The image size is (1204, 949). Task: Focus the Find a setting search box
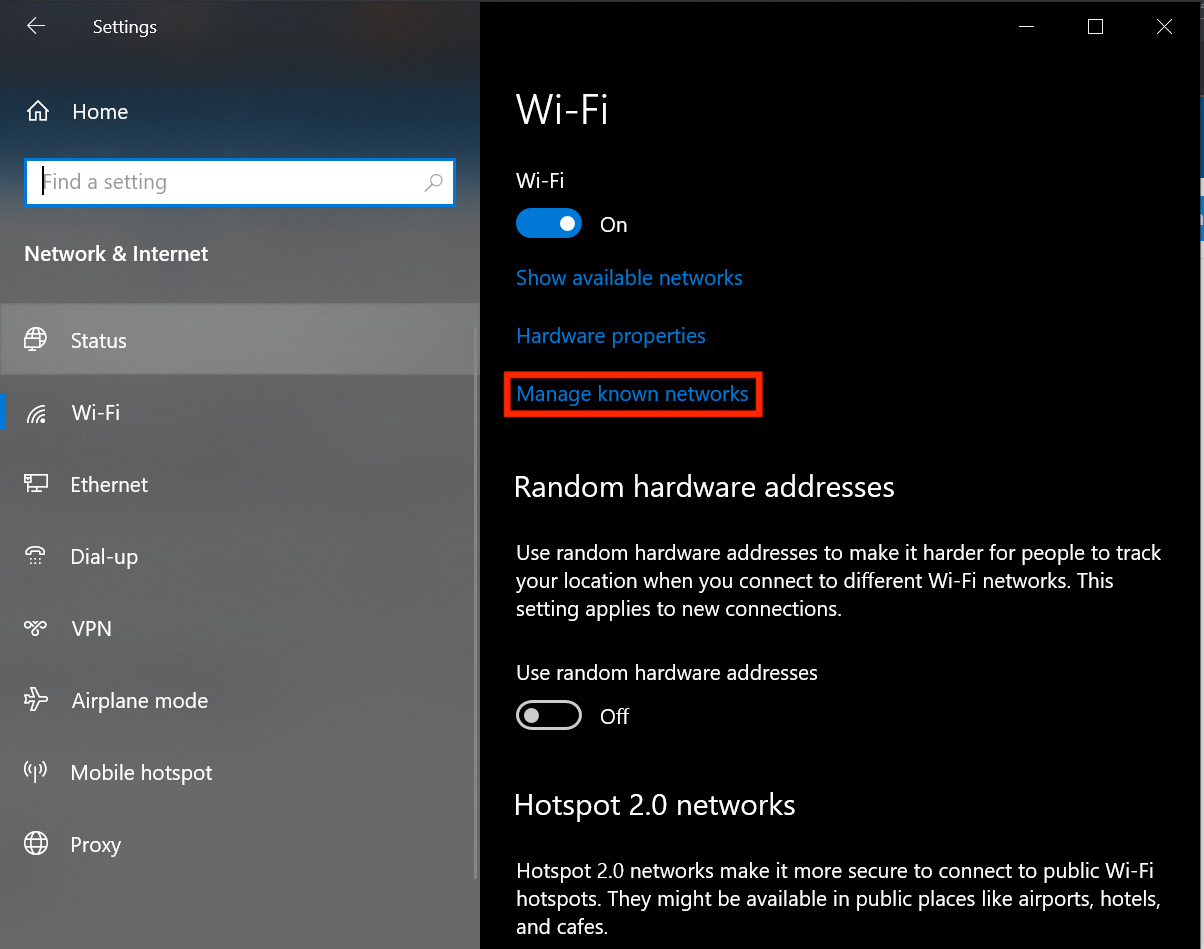pos(240,182)
